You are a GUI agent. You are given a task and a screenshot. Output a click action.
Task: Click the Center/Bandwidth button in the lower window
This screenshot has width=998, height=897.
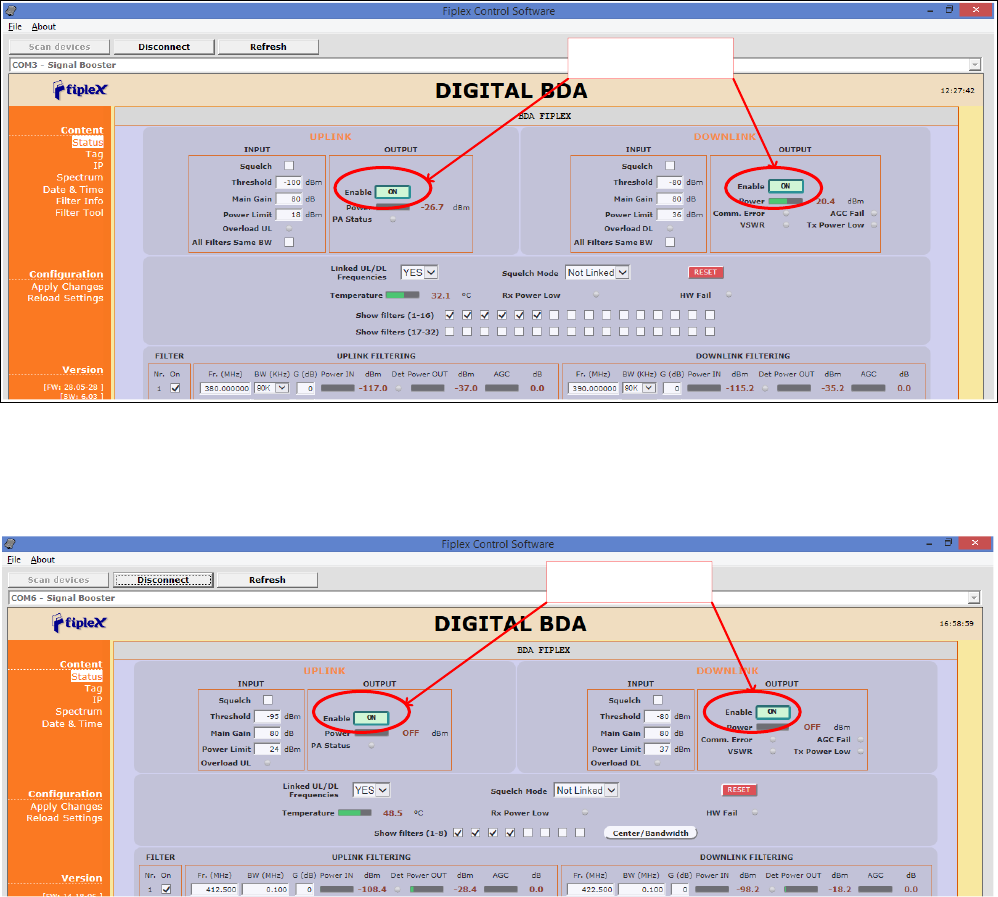[x=650, y=833]
